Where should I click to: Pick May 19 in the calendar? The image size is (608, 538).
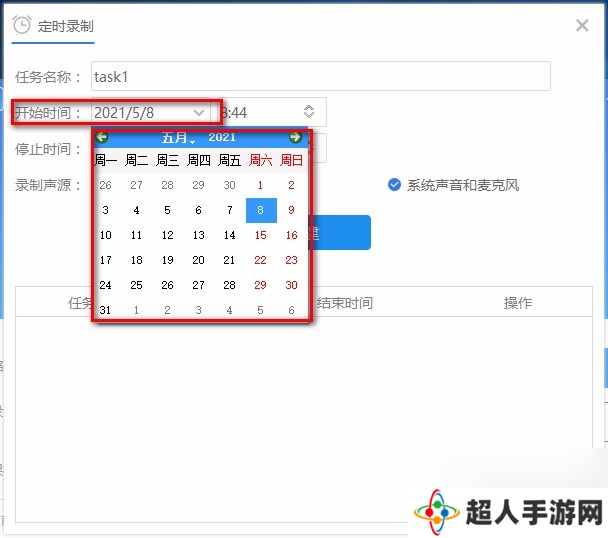coord(168,260)
